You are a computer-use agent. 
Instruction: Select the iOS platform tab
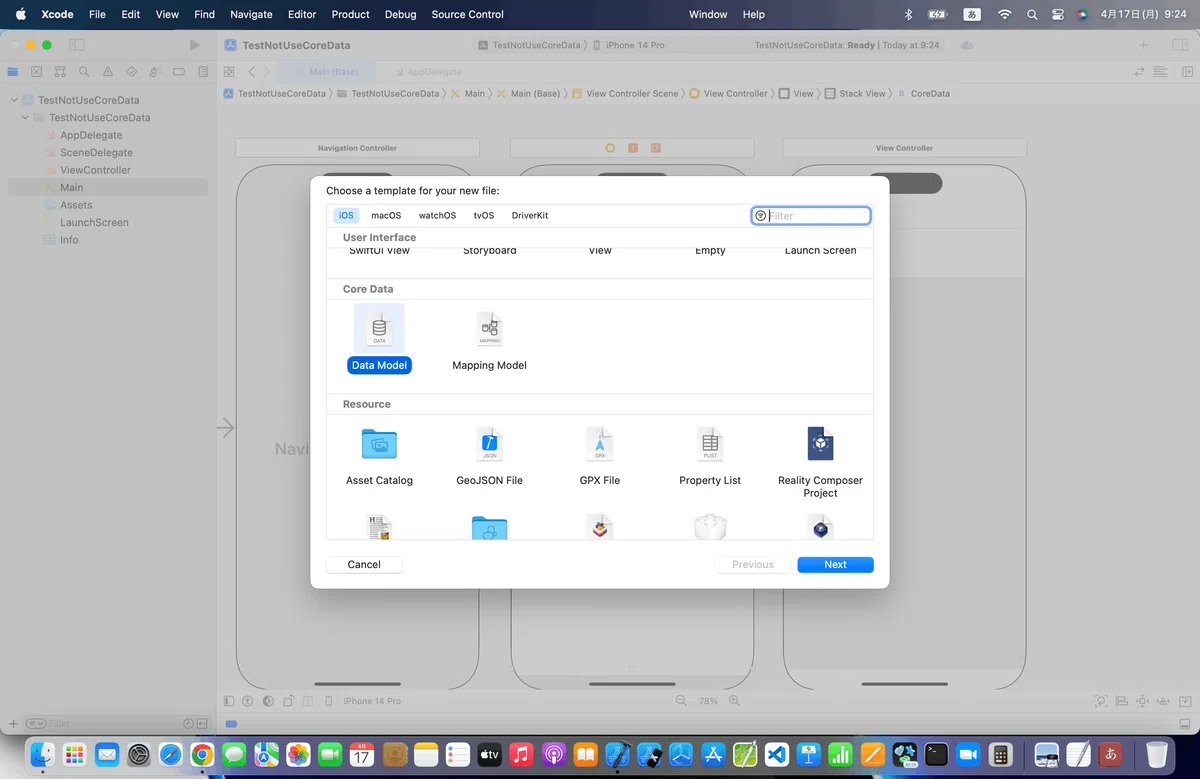(x=346, y=215)
